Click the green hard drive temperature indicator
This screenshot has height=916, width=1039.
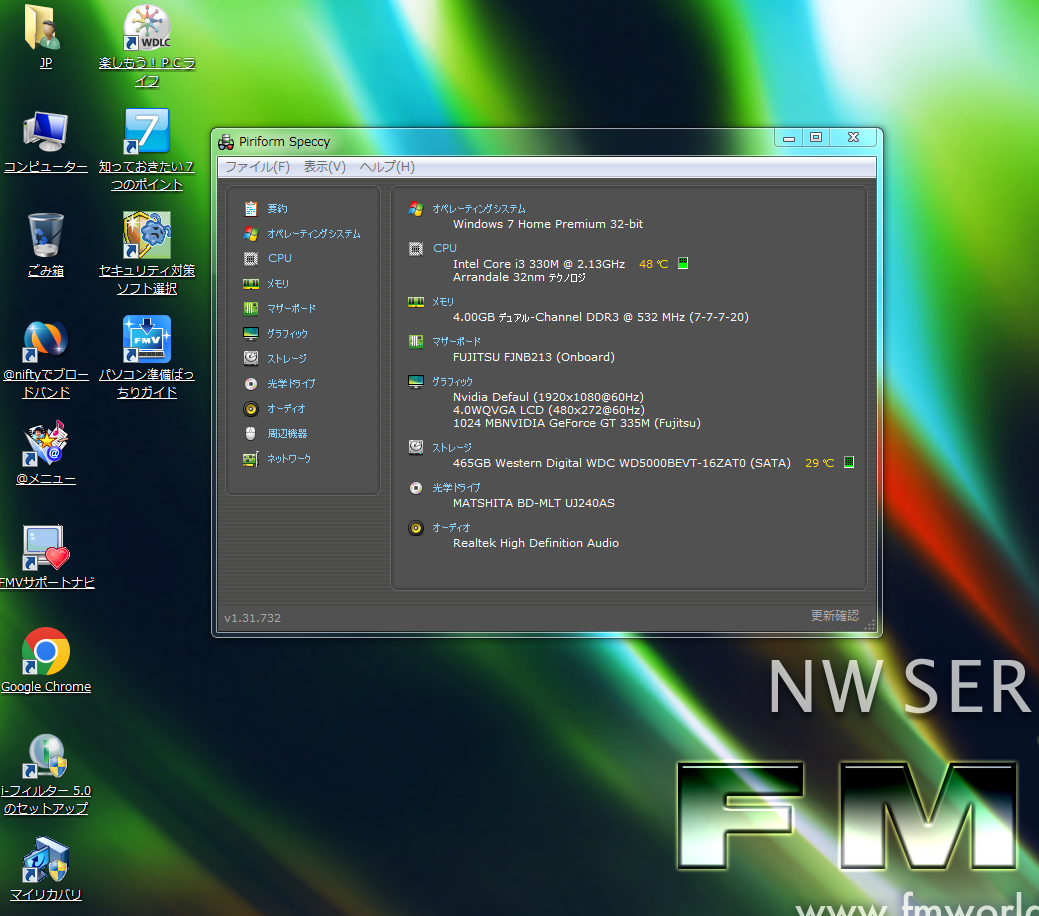click(849, 462)
